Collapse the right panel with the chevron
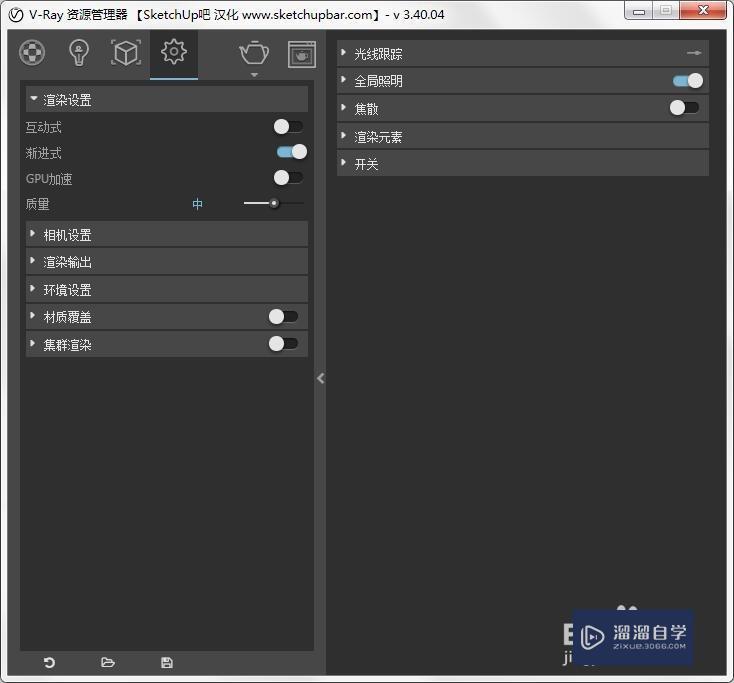 (x=321, y=378)
